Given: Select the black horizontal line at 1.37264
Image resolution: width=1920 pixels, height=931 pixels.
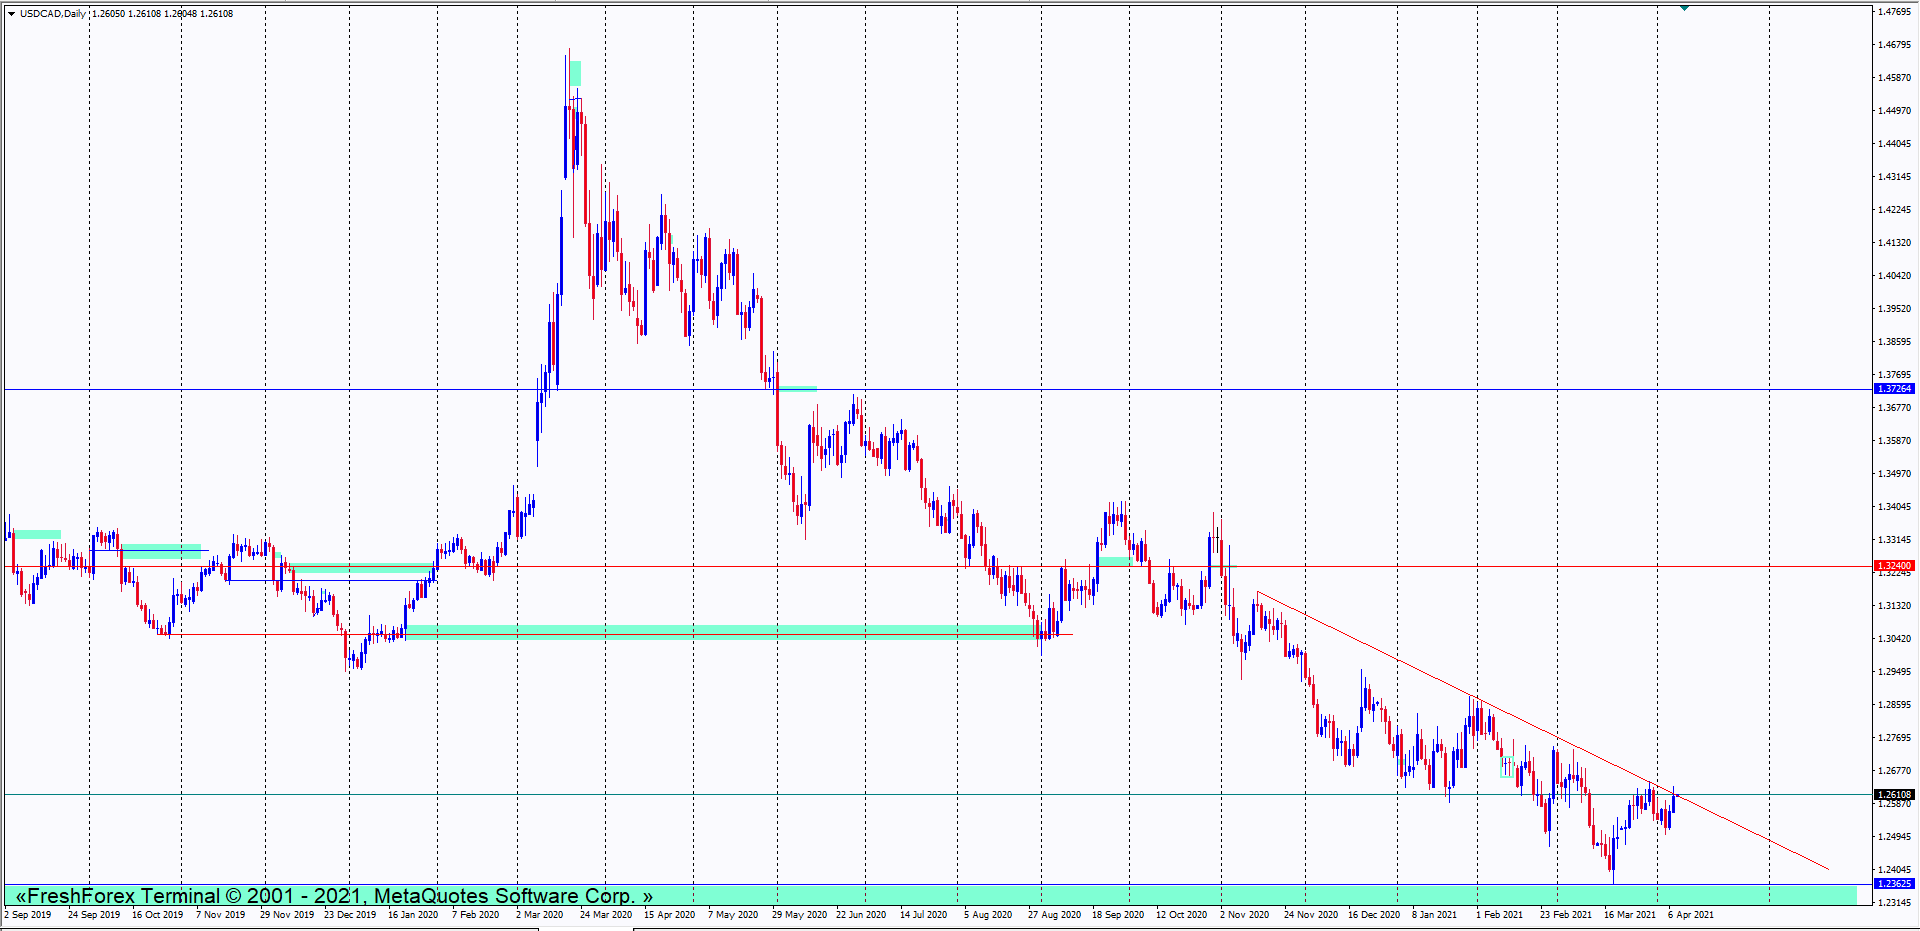Looking at the screenshot, I should [x=300, y=389].
